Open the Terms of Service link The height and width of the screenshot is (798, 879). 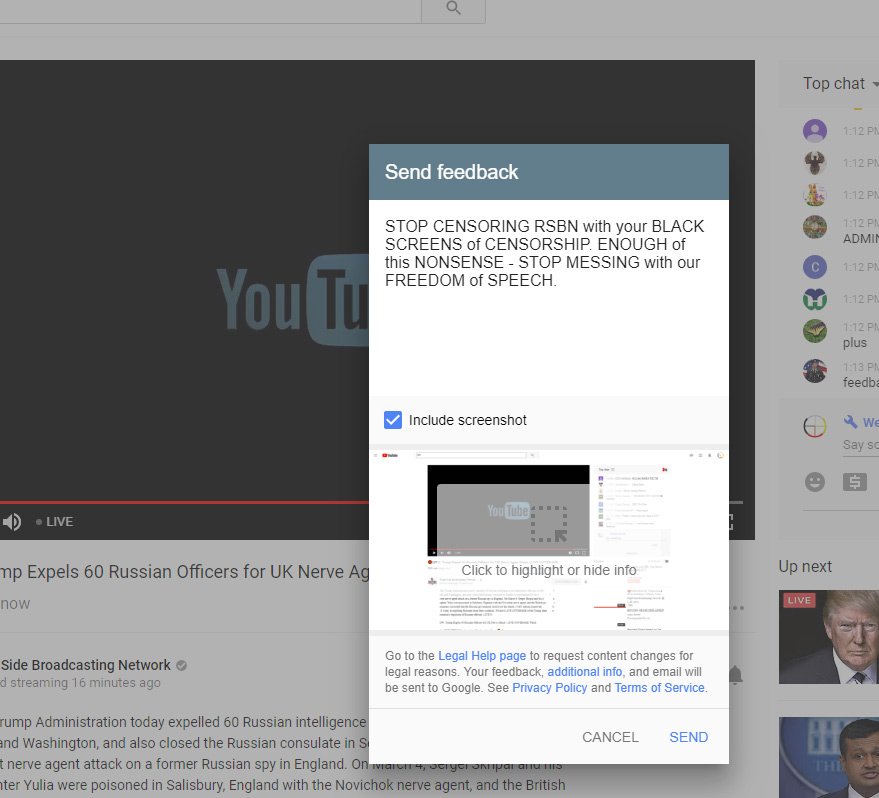tap(659, 688)
